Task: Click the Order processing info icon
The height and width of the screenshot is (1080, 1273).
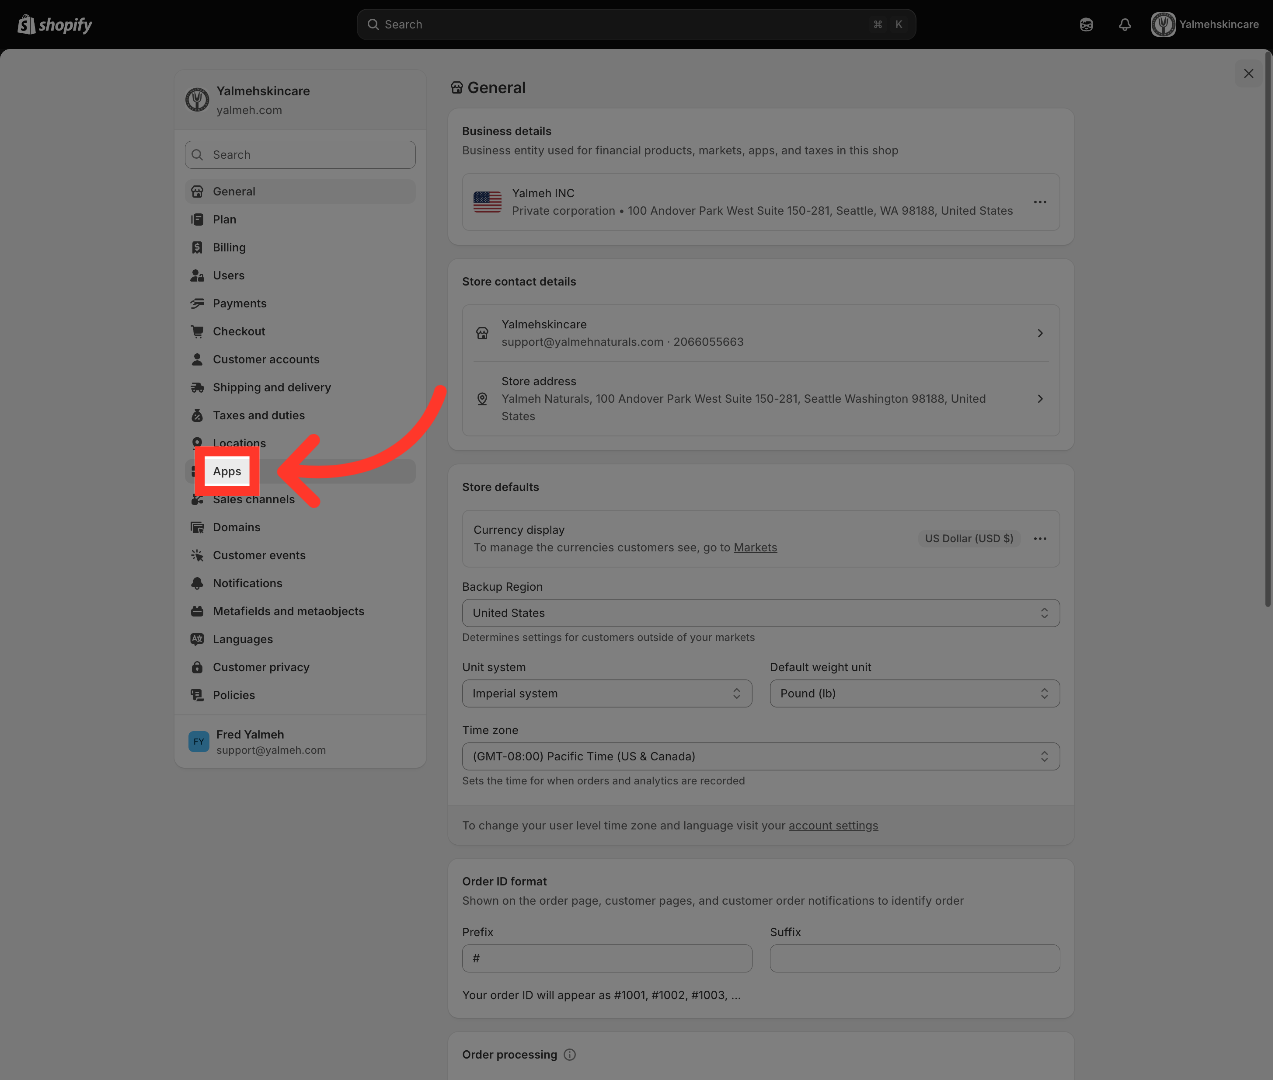Action: [570, 1055]
